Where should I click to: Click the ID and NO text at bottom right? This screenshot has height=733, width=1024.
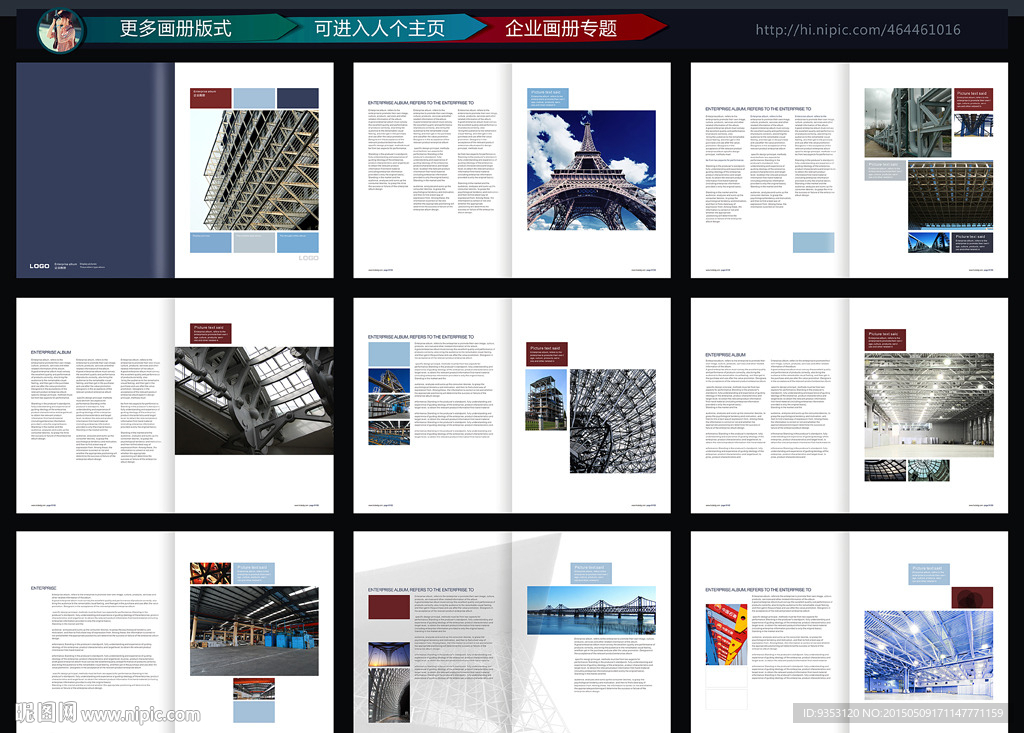click(898, 713)
